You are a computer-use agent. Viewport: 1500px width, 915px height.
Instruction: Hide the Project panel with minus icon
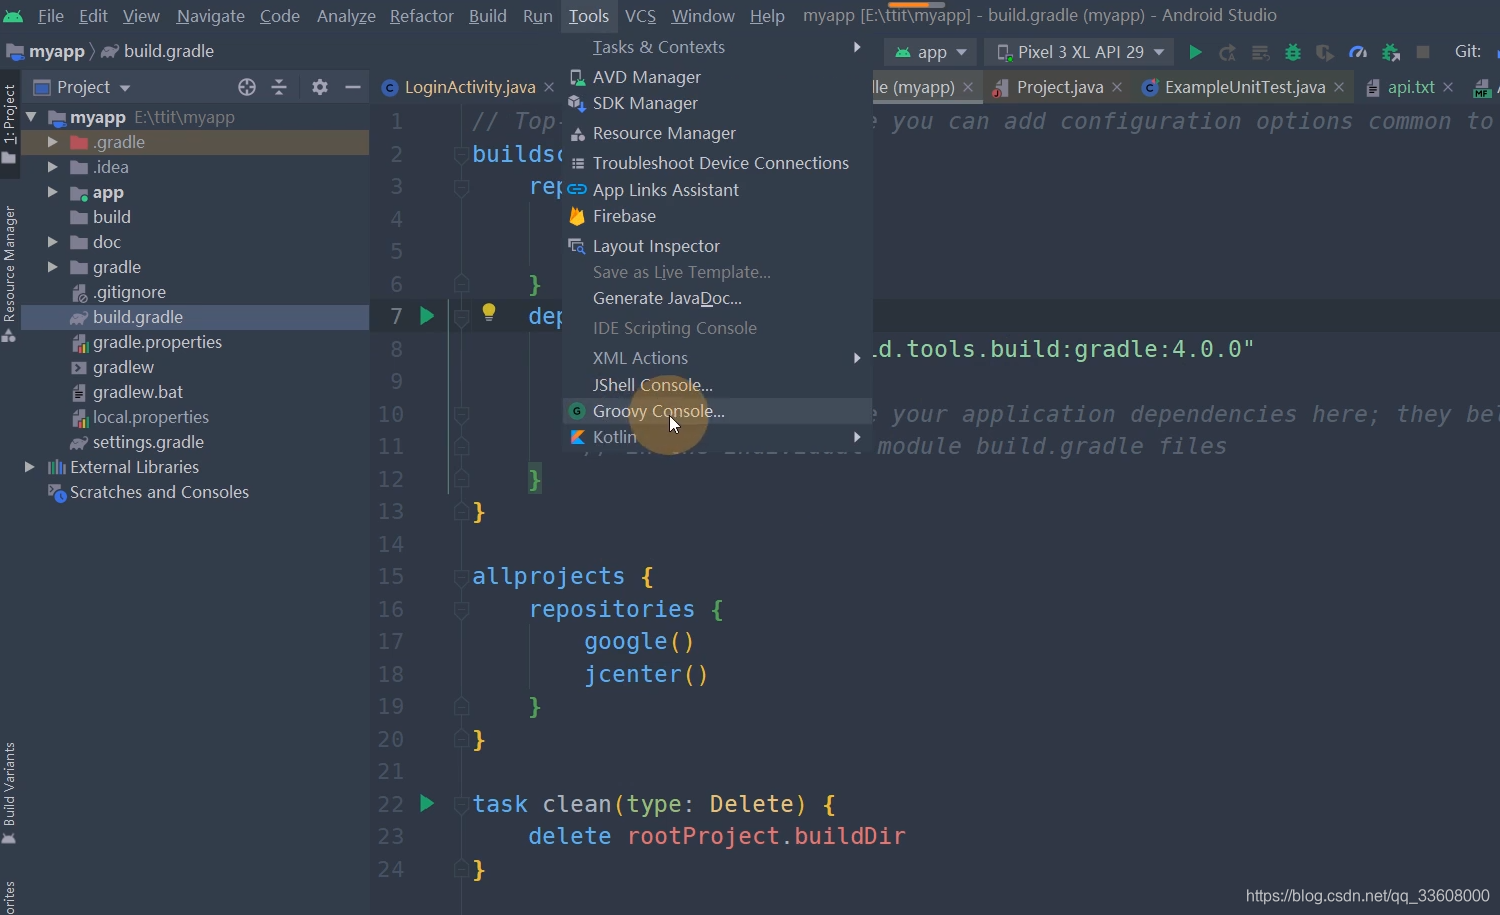pos(353,87)
